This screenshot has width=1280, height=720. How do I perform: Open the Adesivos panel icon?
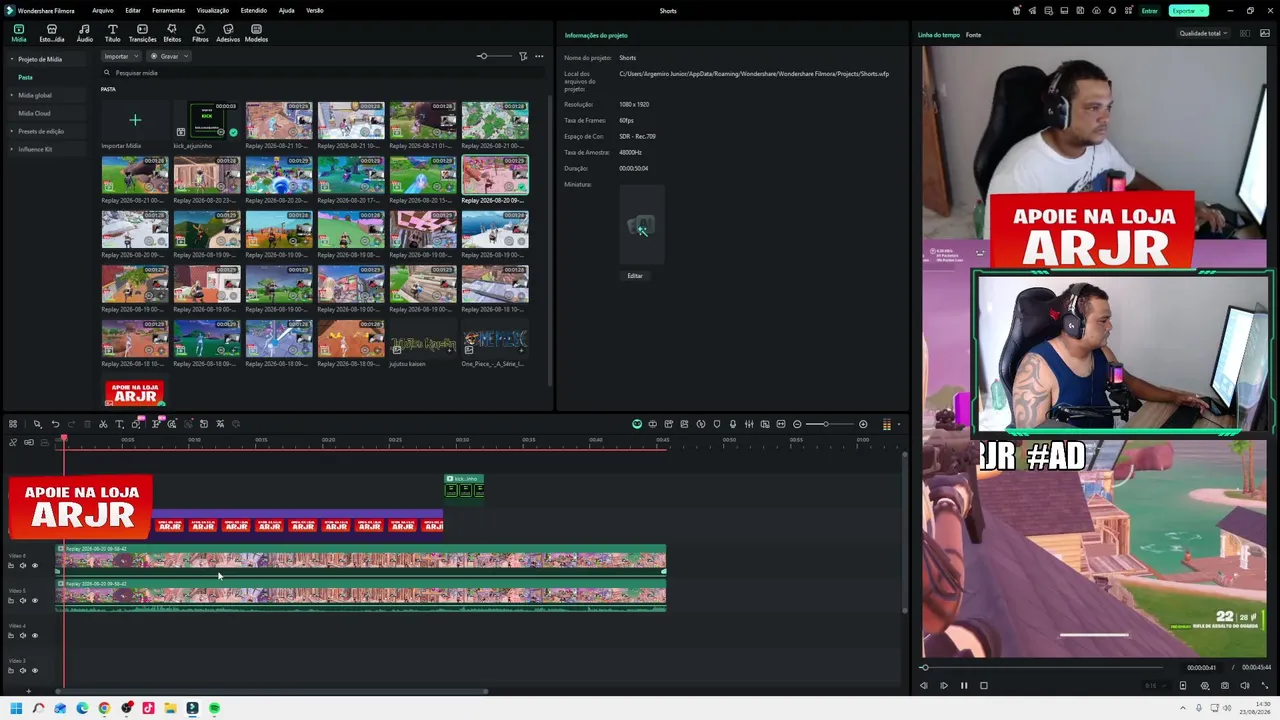tap(228, 33)
